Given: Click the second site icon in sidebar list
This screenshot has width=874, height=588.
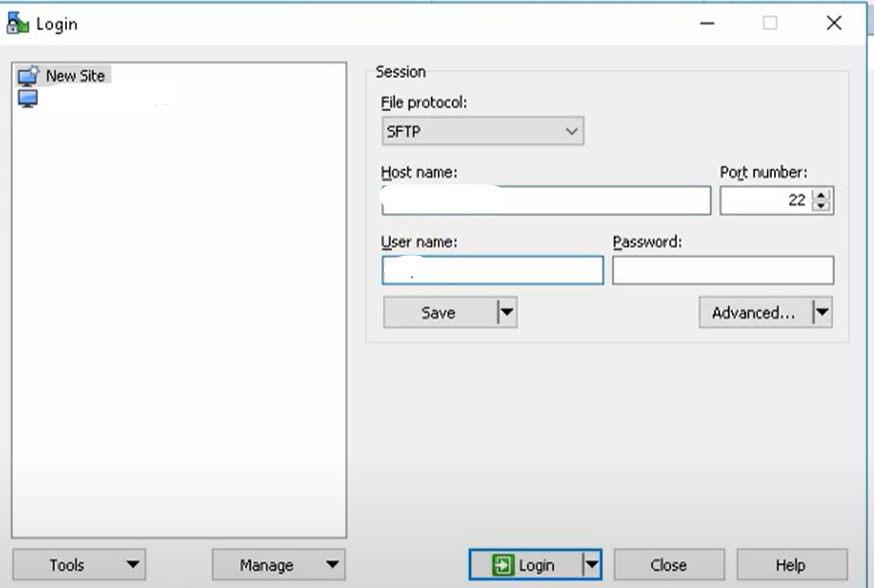Looking at the screenshot, I should 28,97.
